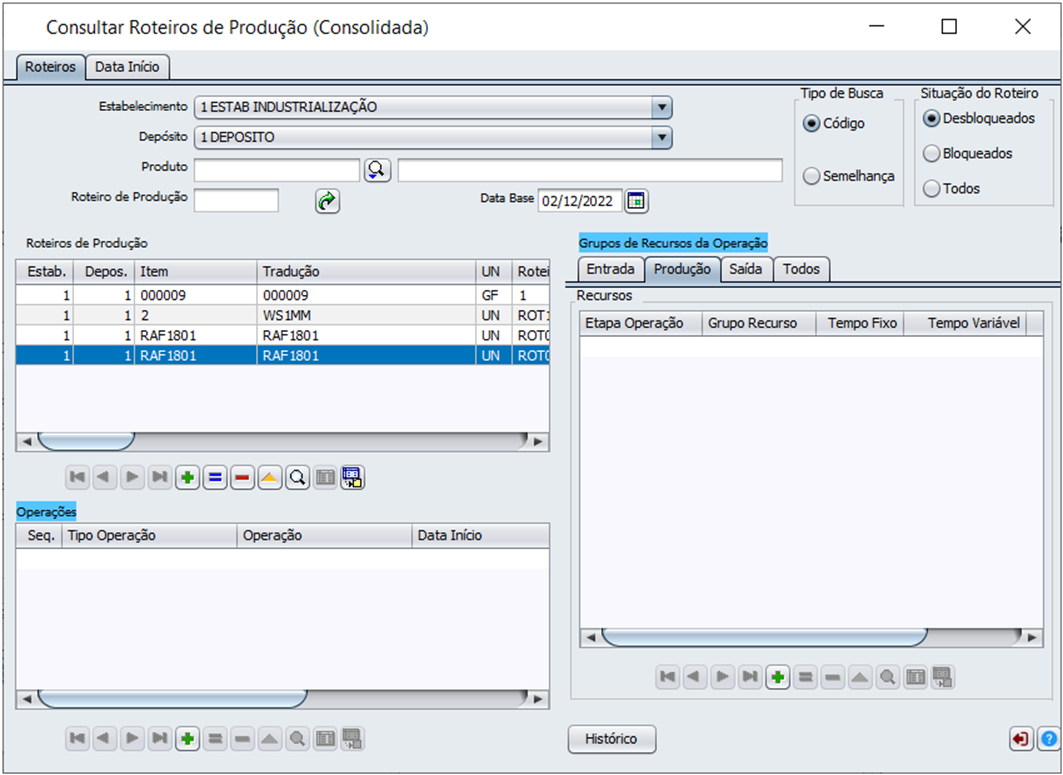
Task: Go to first record in Recursos toolbar
Action: pyautogui.click(x=668, y=677)
